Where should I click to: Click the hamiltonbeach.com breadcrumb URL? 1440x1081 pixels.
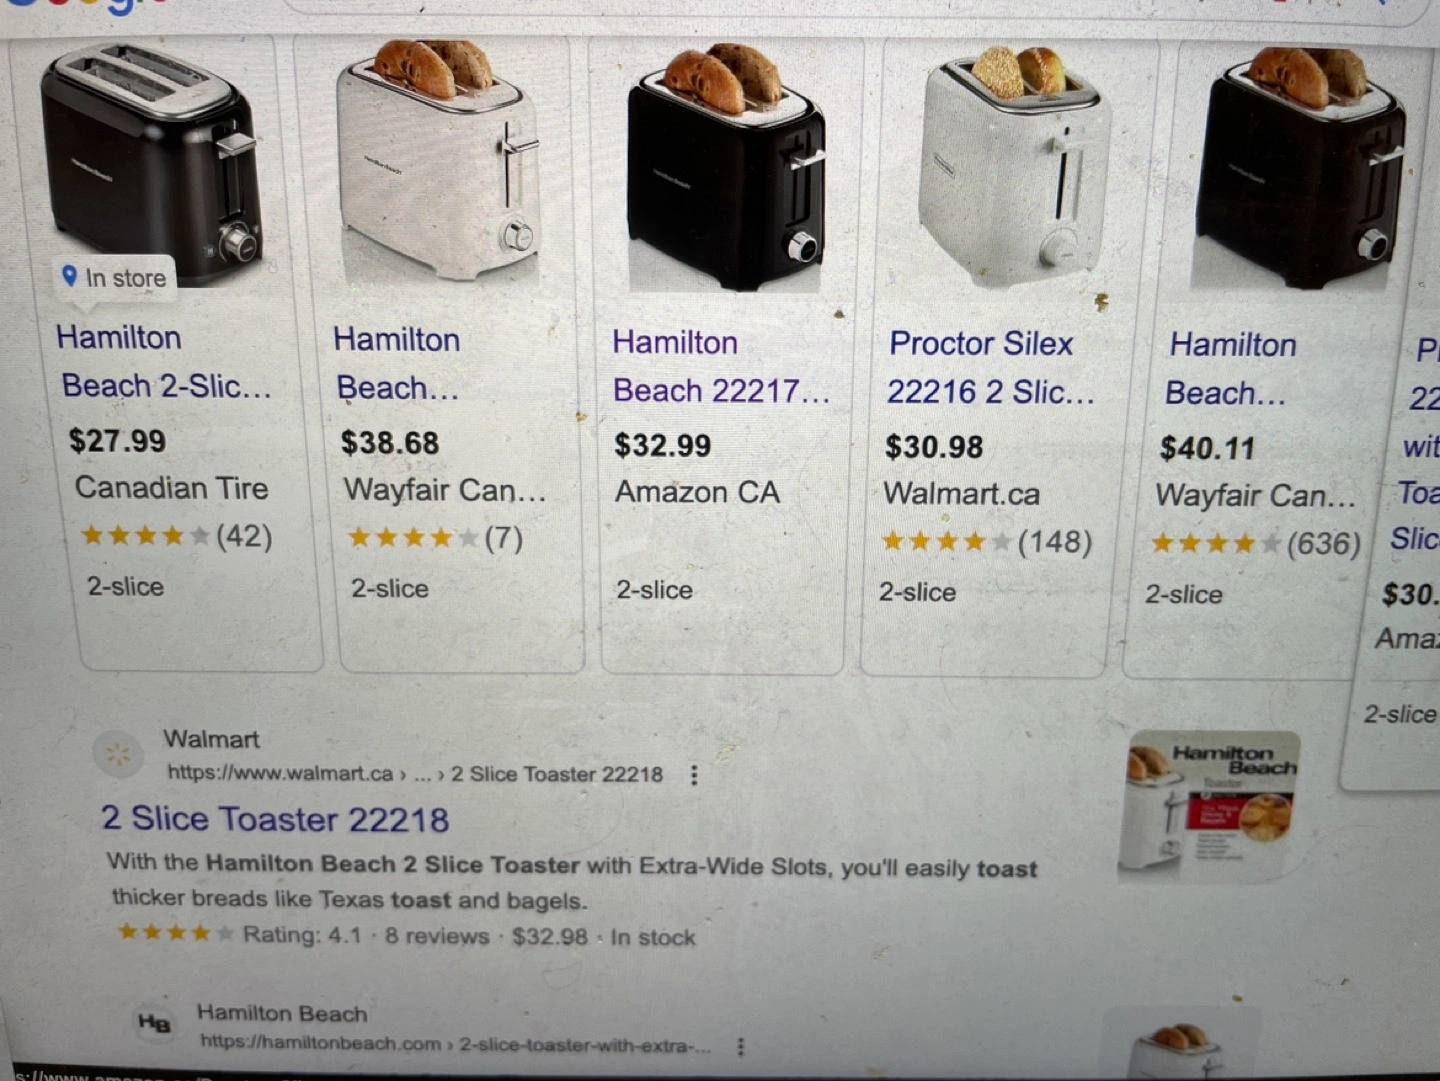point(455,1045)
